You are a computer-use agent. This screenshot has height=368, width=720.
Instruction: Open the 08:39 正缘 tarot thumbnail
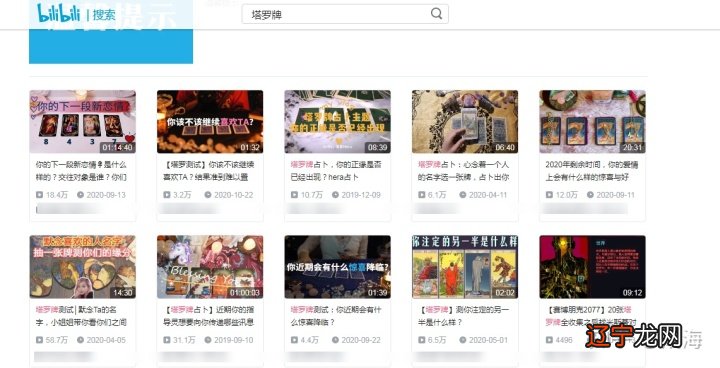pyautogui.click(x=338, y=121)
